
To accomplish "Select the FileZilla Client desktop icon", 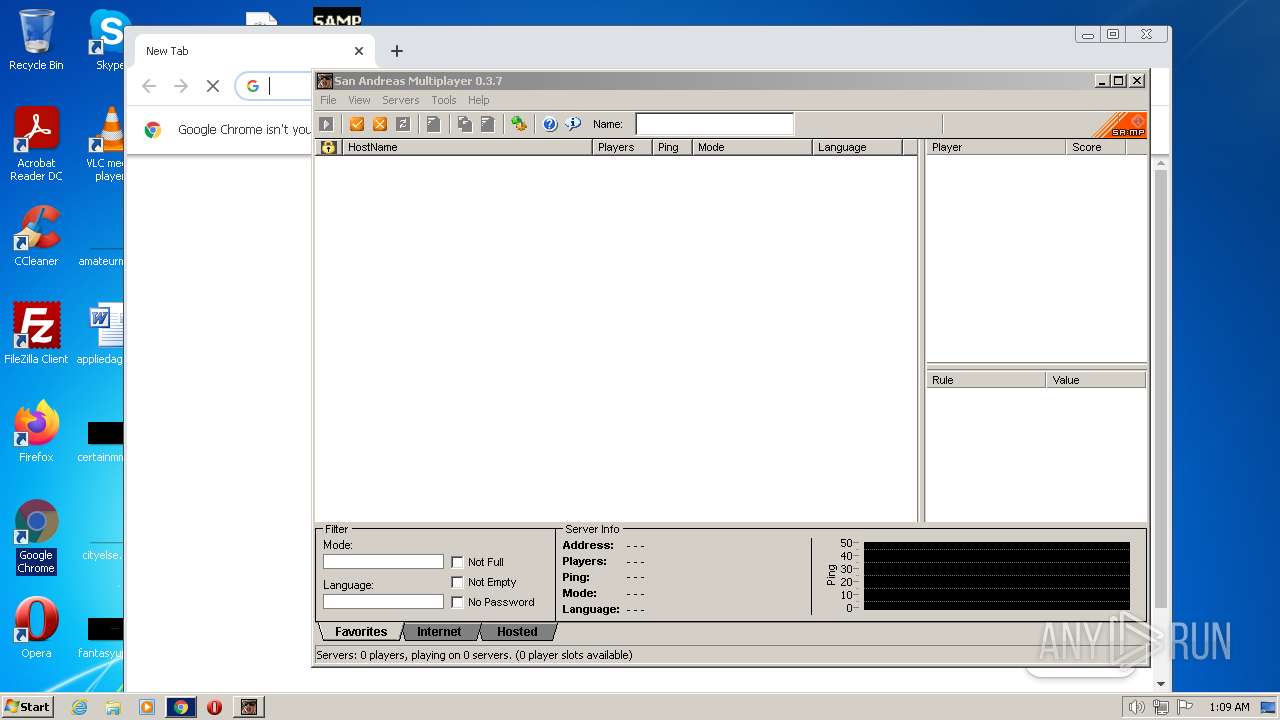I will 36,334.
